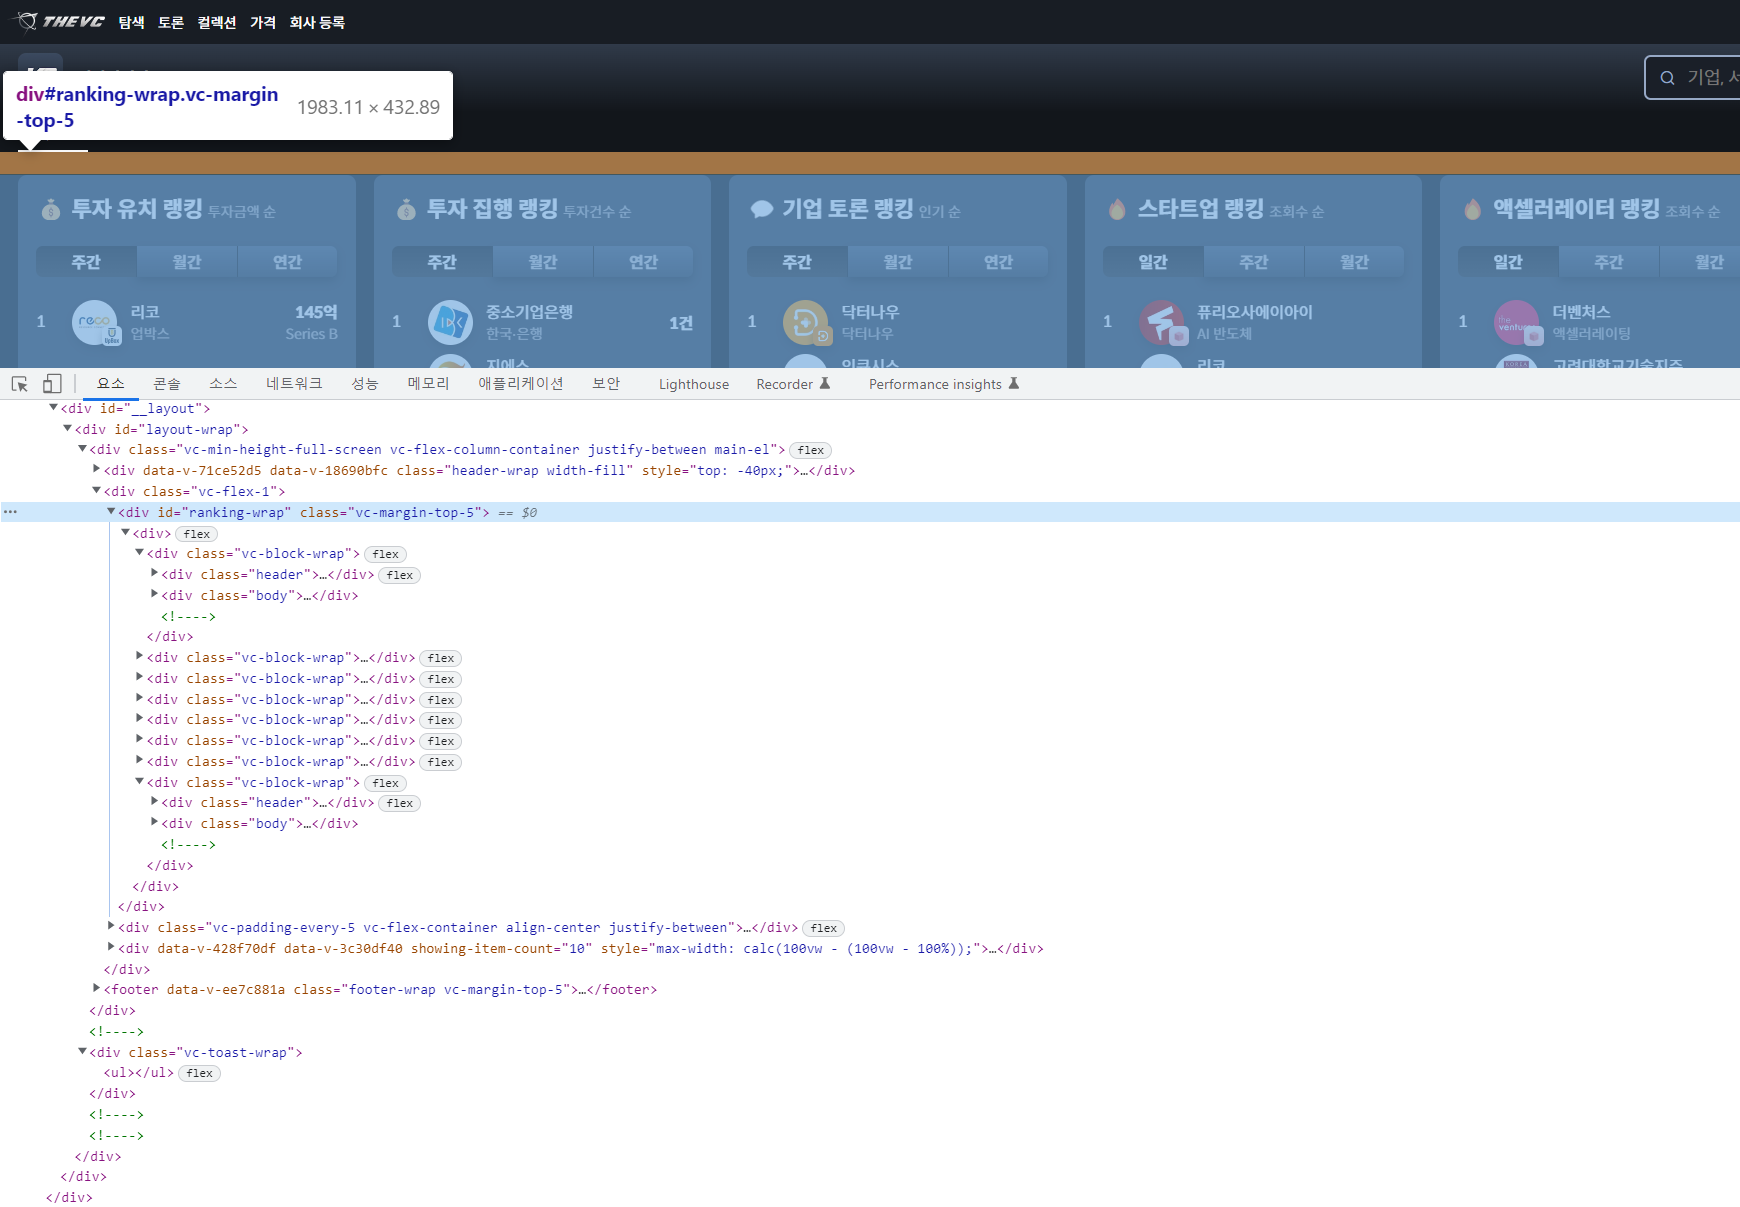Click the flame icon beside 스타트업 랭킹
The height and width of the screenshot is (1207, 1740).
point(1117,209)
